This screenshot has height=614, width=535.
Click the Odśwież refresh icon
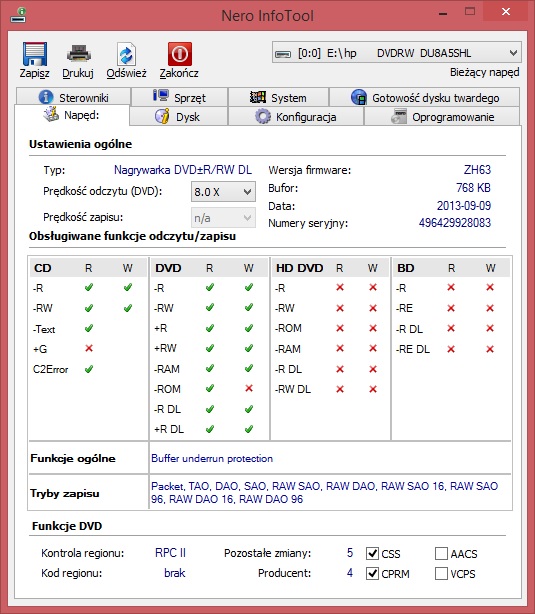pyautogui.click(x=126, y=54)
